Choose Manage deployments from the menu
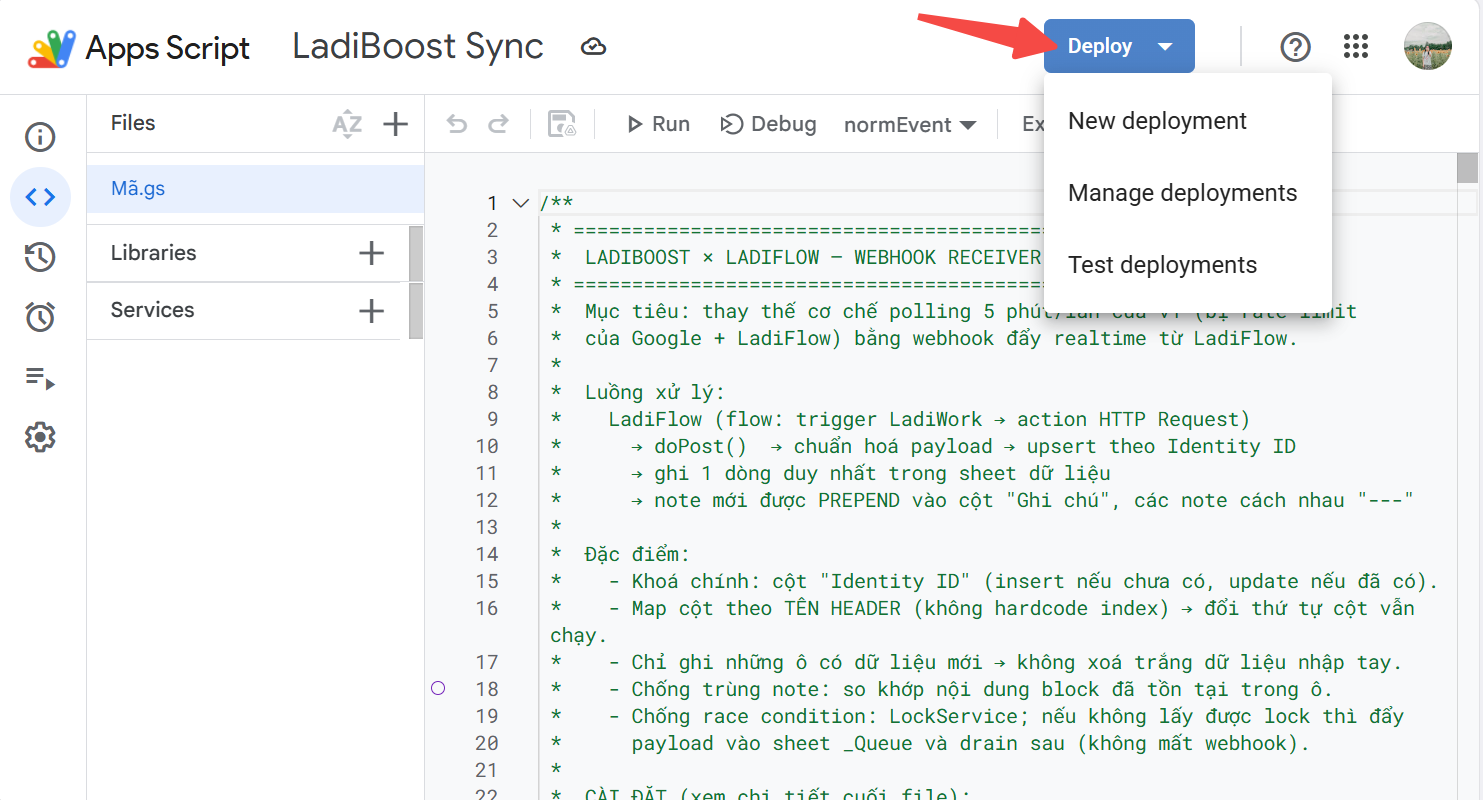This screenshot has width=1483, height=800. point(1188,193)
